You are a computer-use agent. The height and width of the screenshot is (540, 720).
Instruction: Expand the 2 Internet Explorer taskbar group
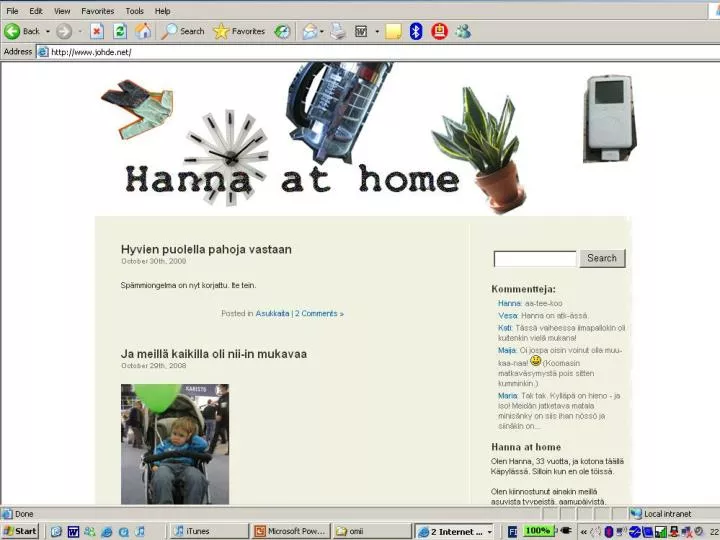click(455, 531)
